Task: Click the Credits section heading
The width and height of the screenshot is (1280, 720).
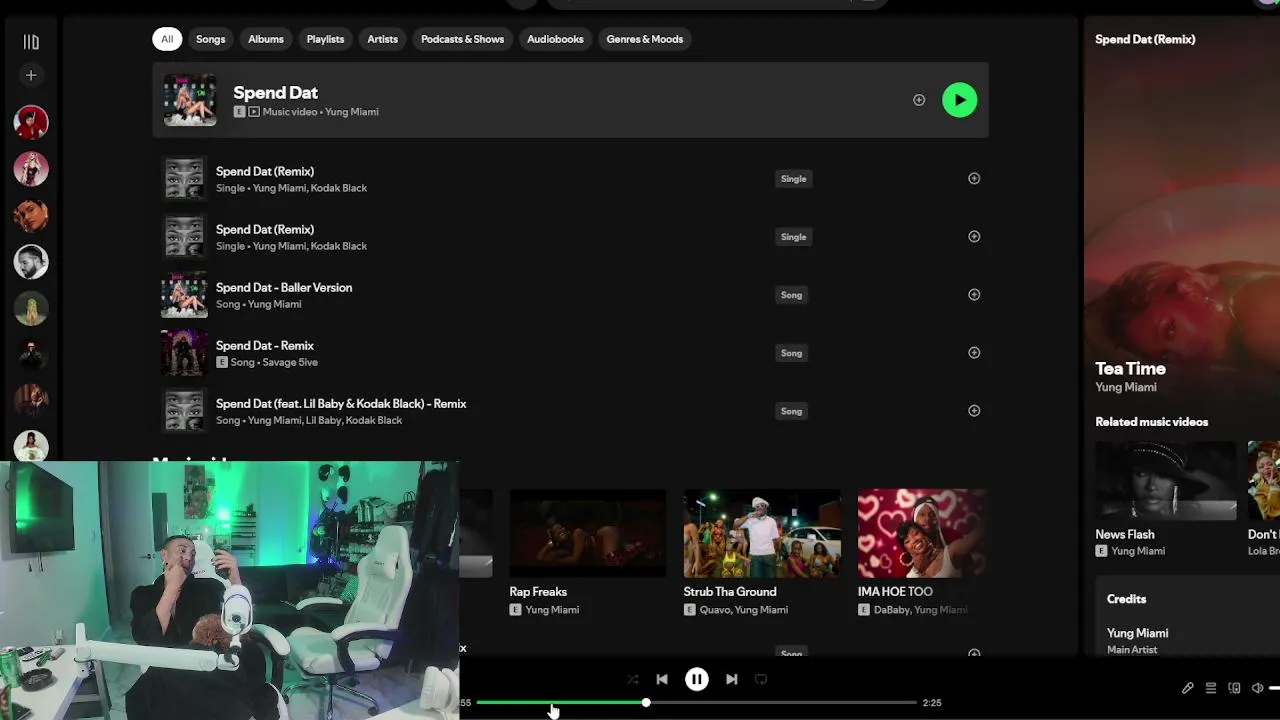Action: click(x=1127, y=599)
